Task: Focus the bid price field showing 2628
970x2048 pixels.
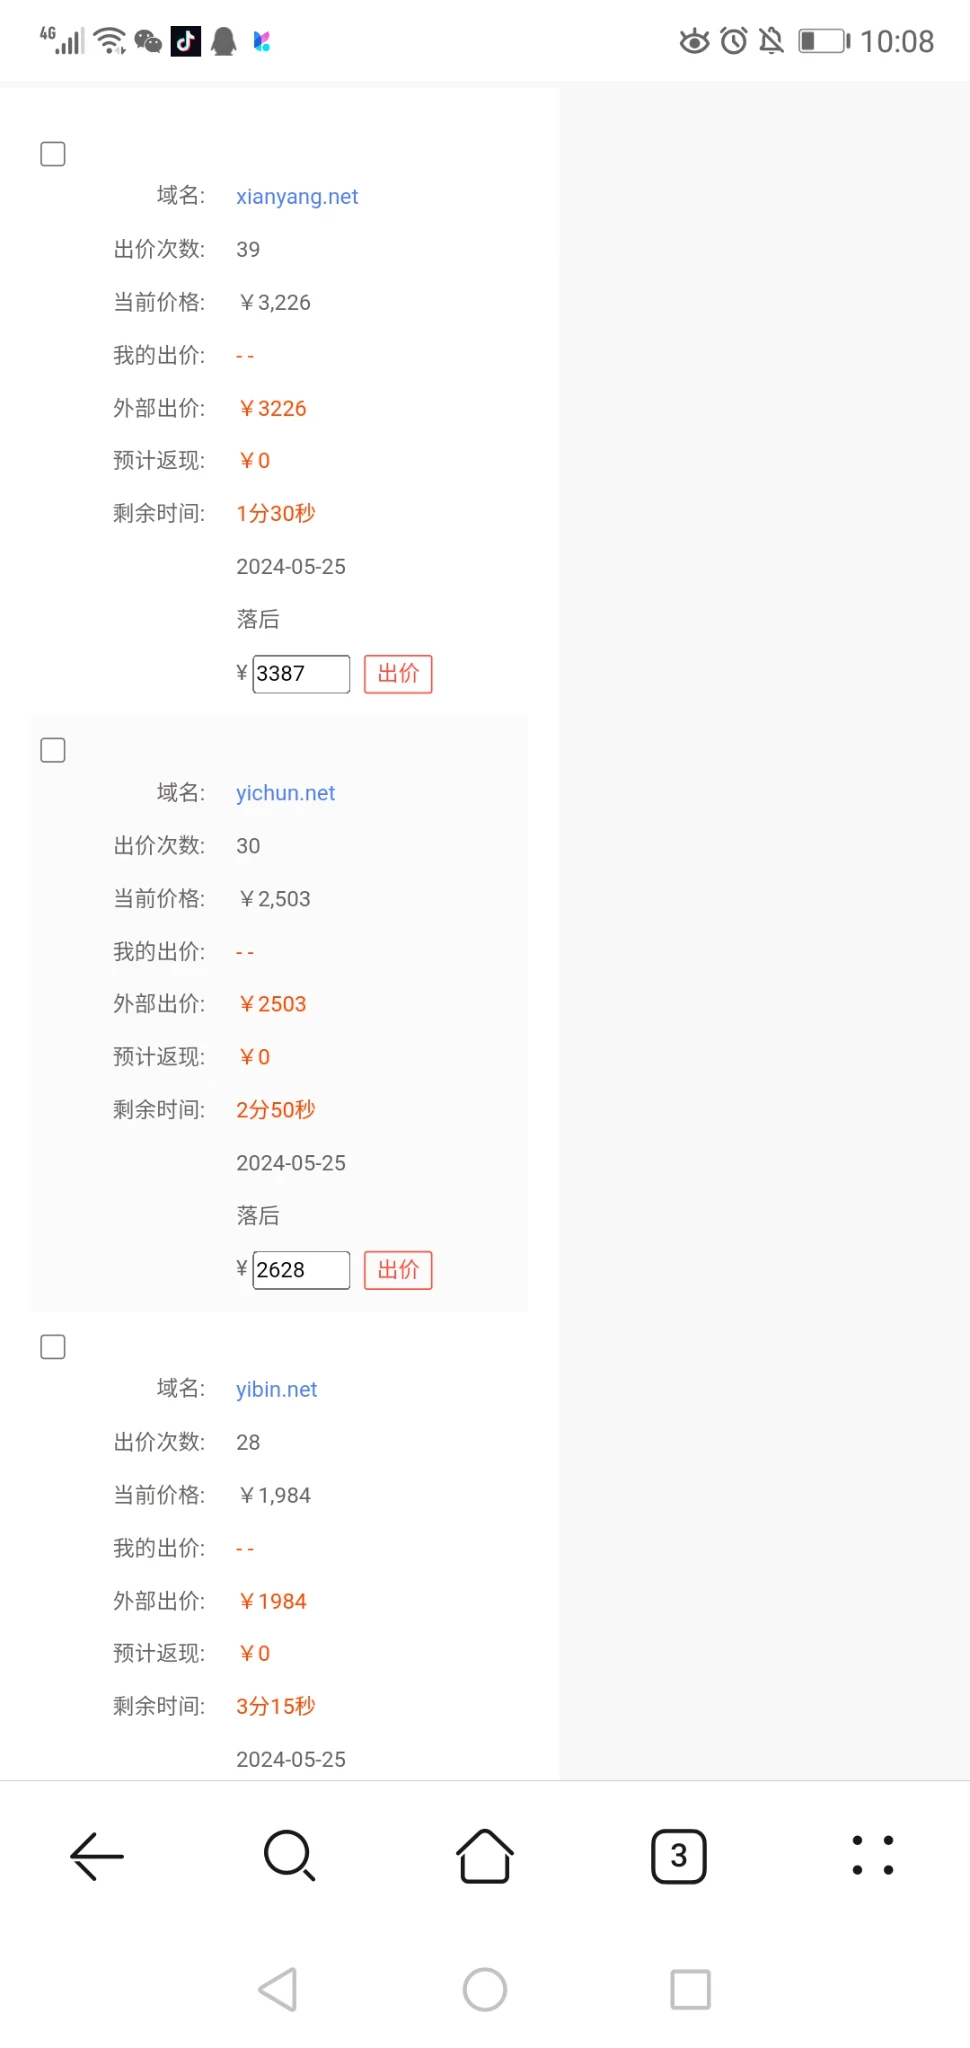Action: pos(301,1270)
